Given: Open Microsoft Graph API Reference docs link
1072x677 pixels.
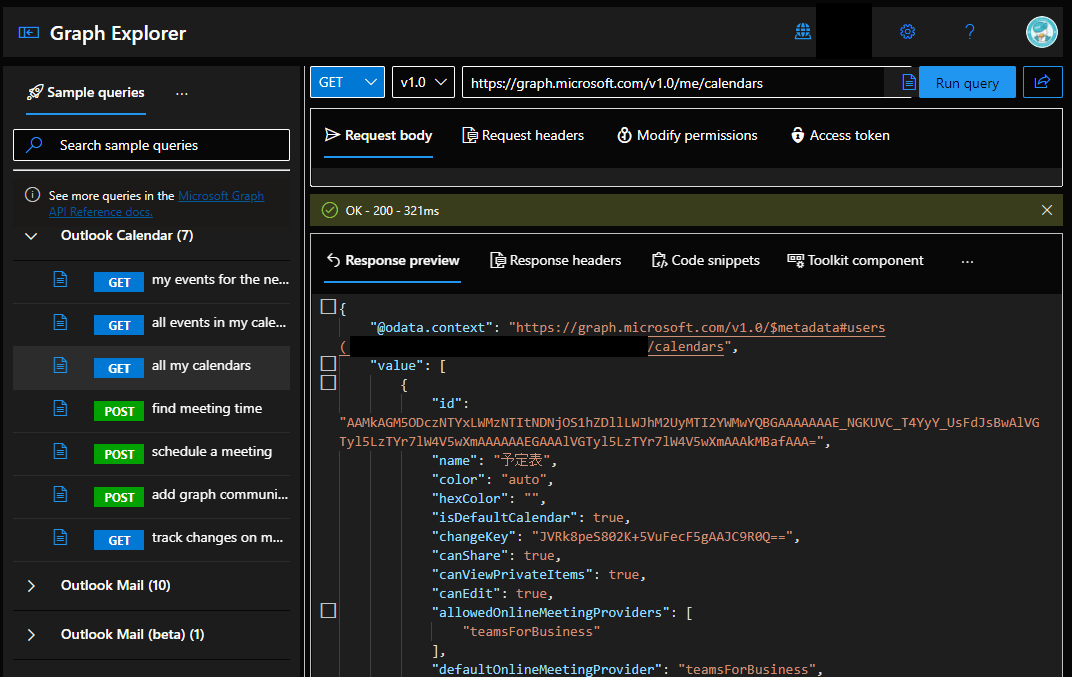Looking at the screenshot, I should (x=156, y=204).
